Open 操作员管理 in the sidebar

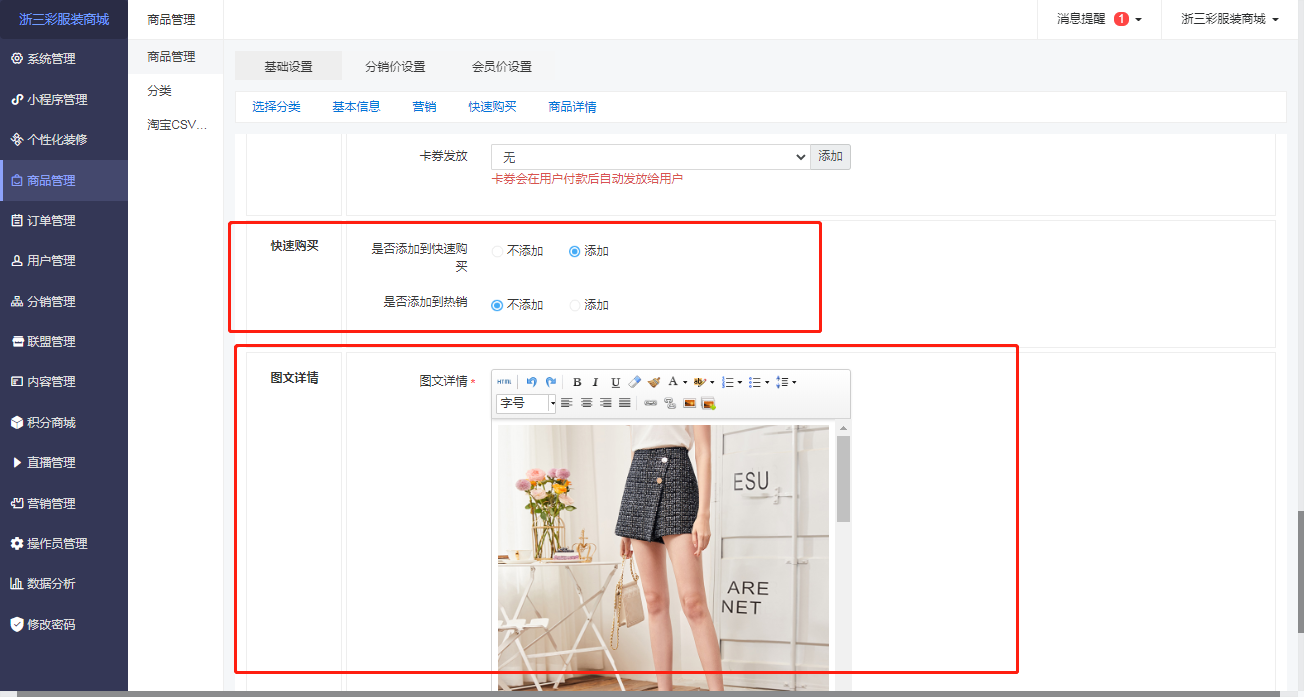[64, 543]
